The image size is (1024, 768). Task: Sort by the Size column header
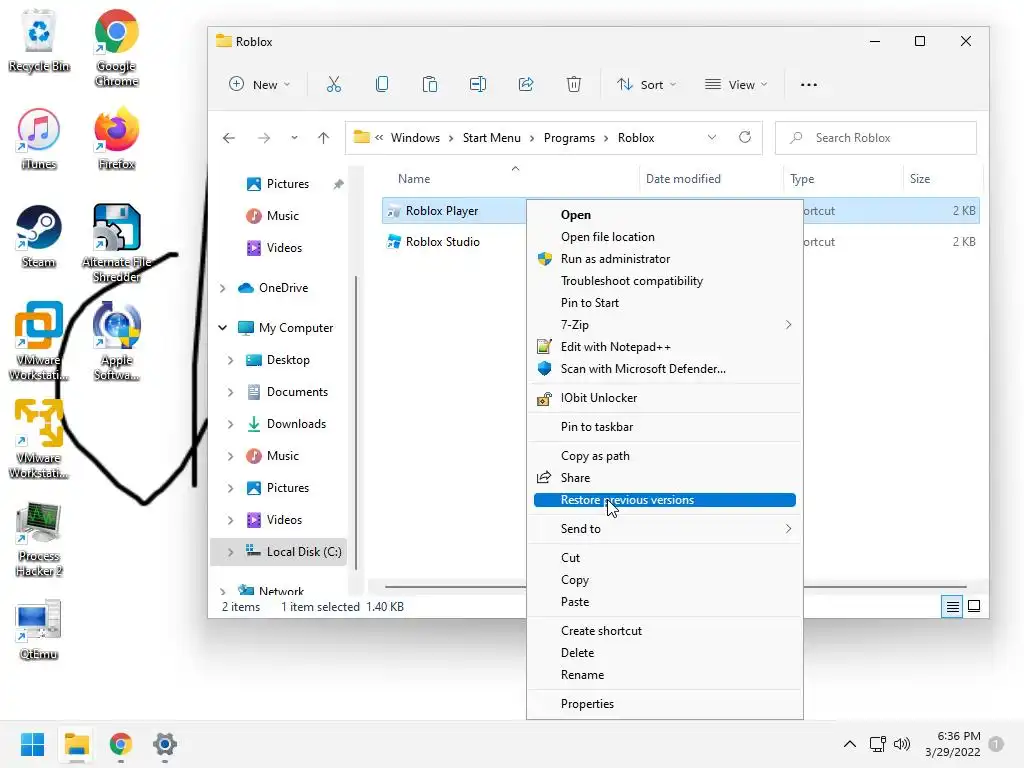click(x=920, y=179)
